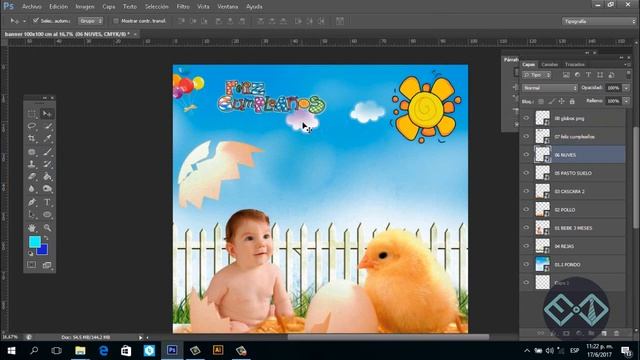The width and height of the screenshot is (640, 360).
Task: Select the Zoom tool
Action: point(47,228)
